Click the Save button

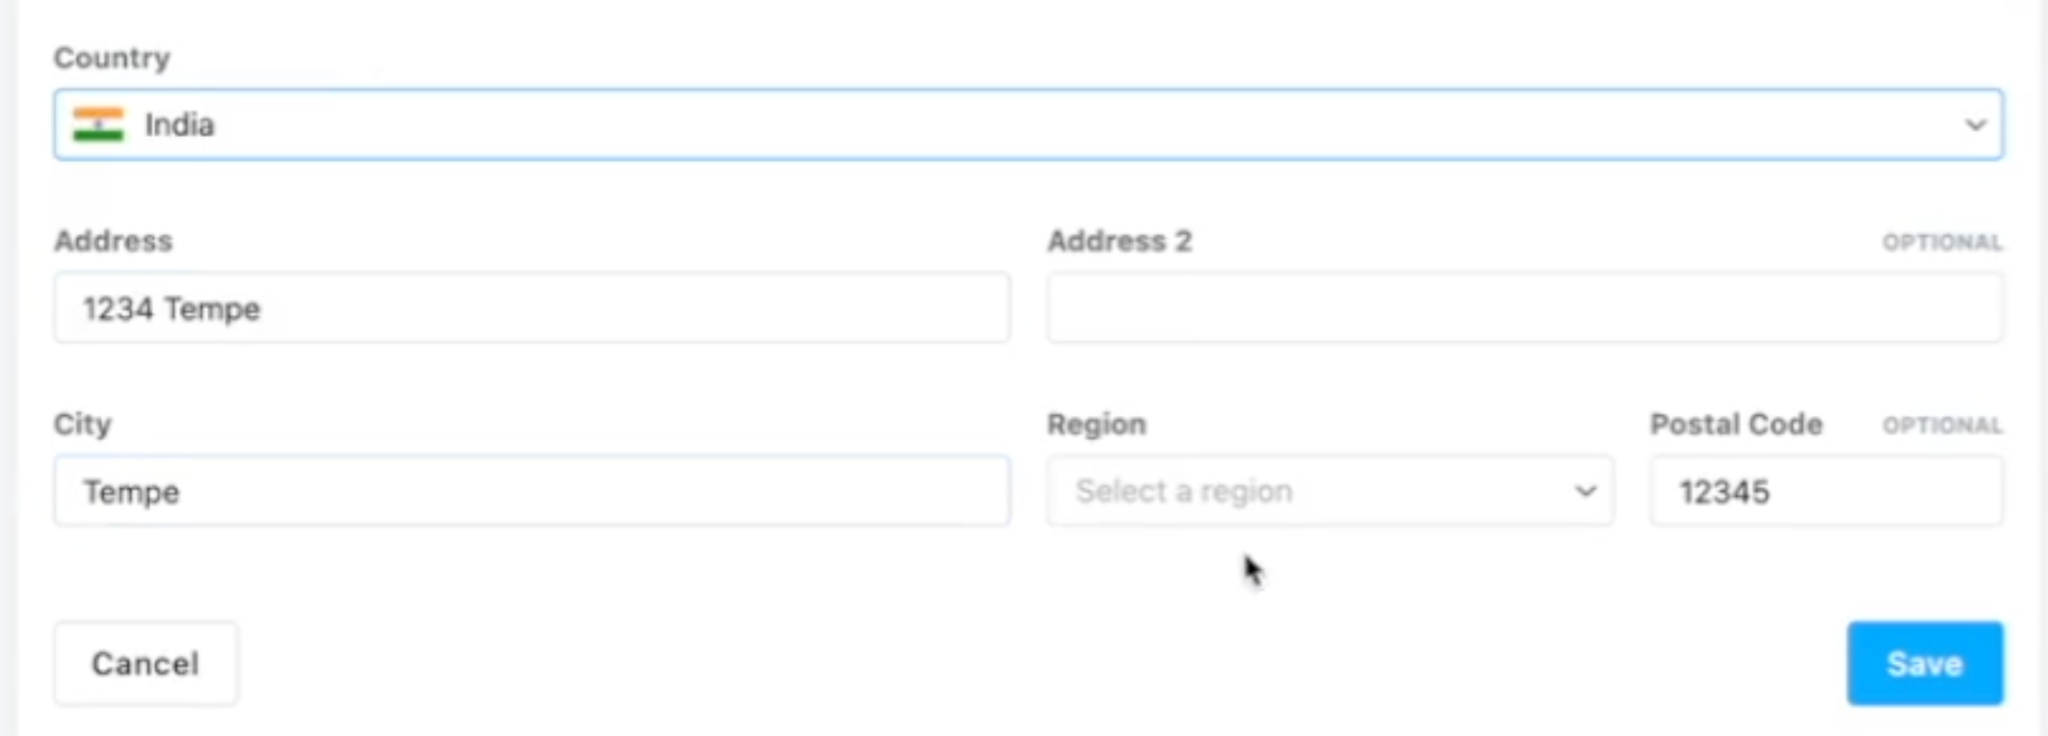coord(1925,663)
